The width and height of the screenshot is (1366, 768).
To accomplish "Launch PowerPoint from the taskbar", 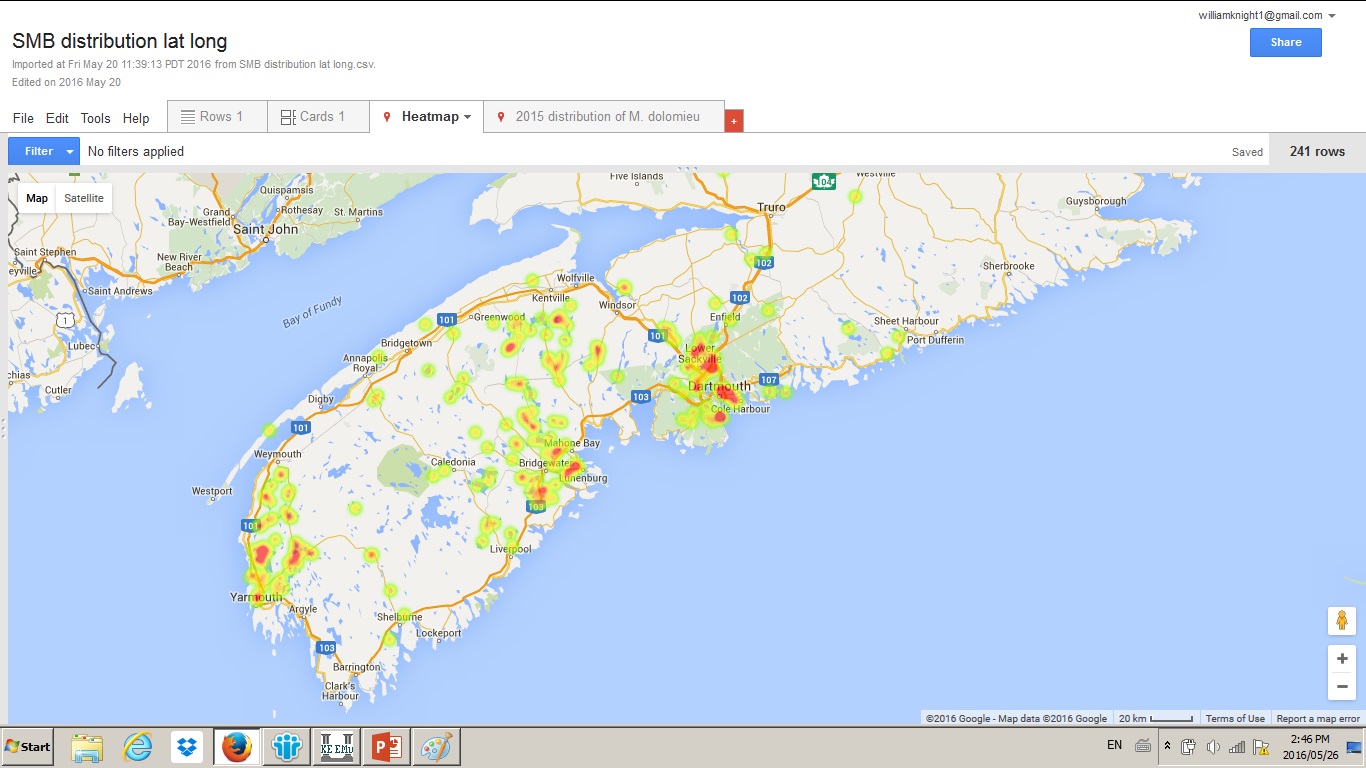I will pos(386,747).
